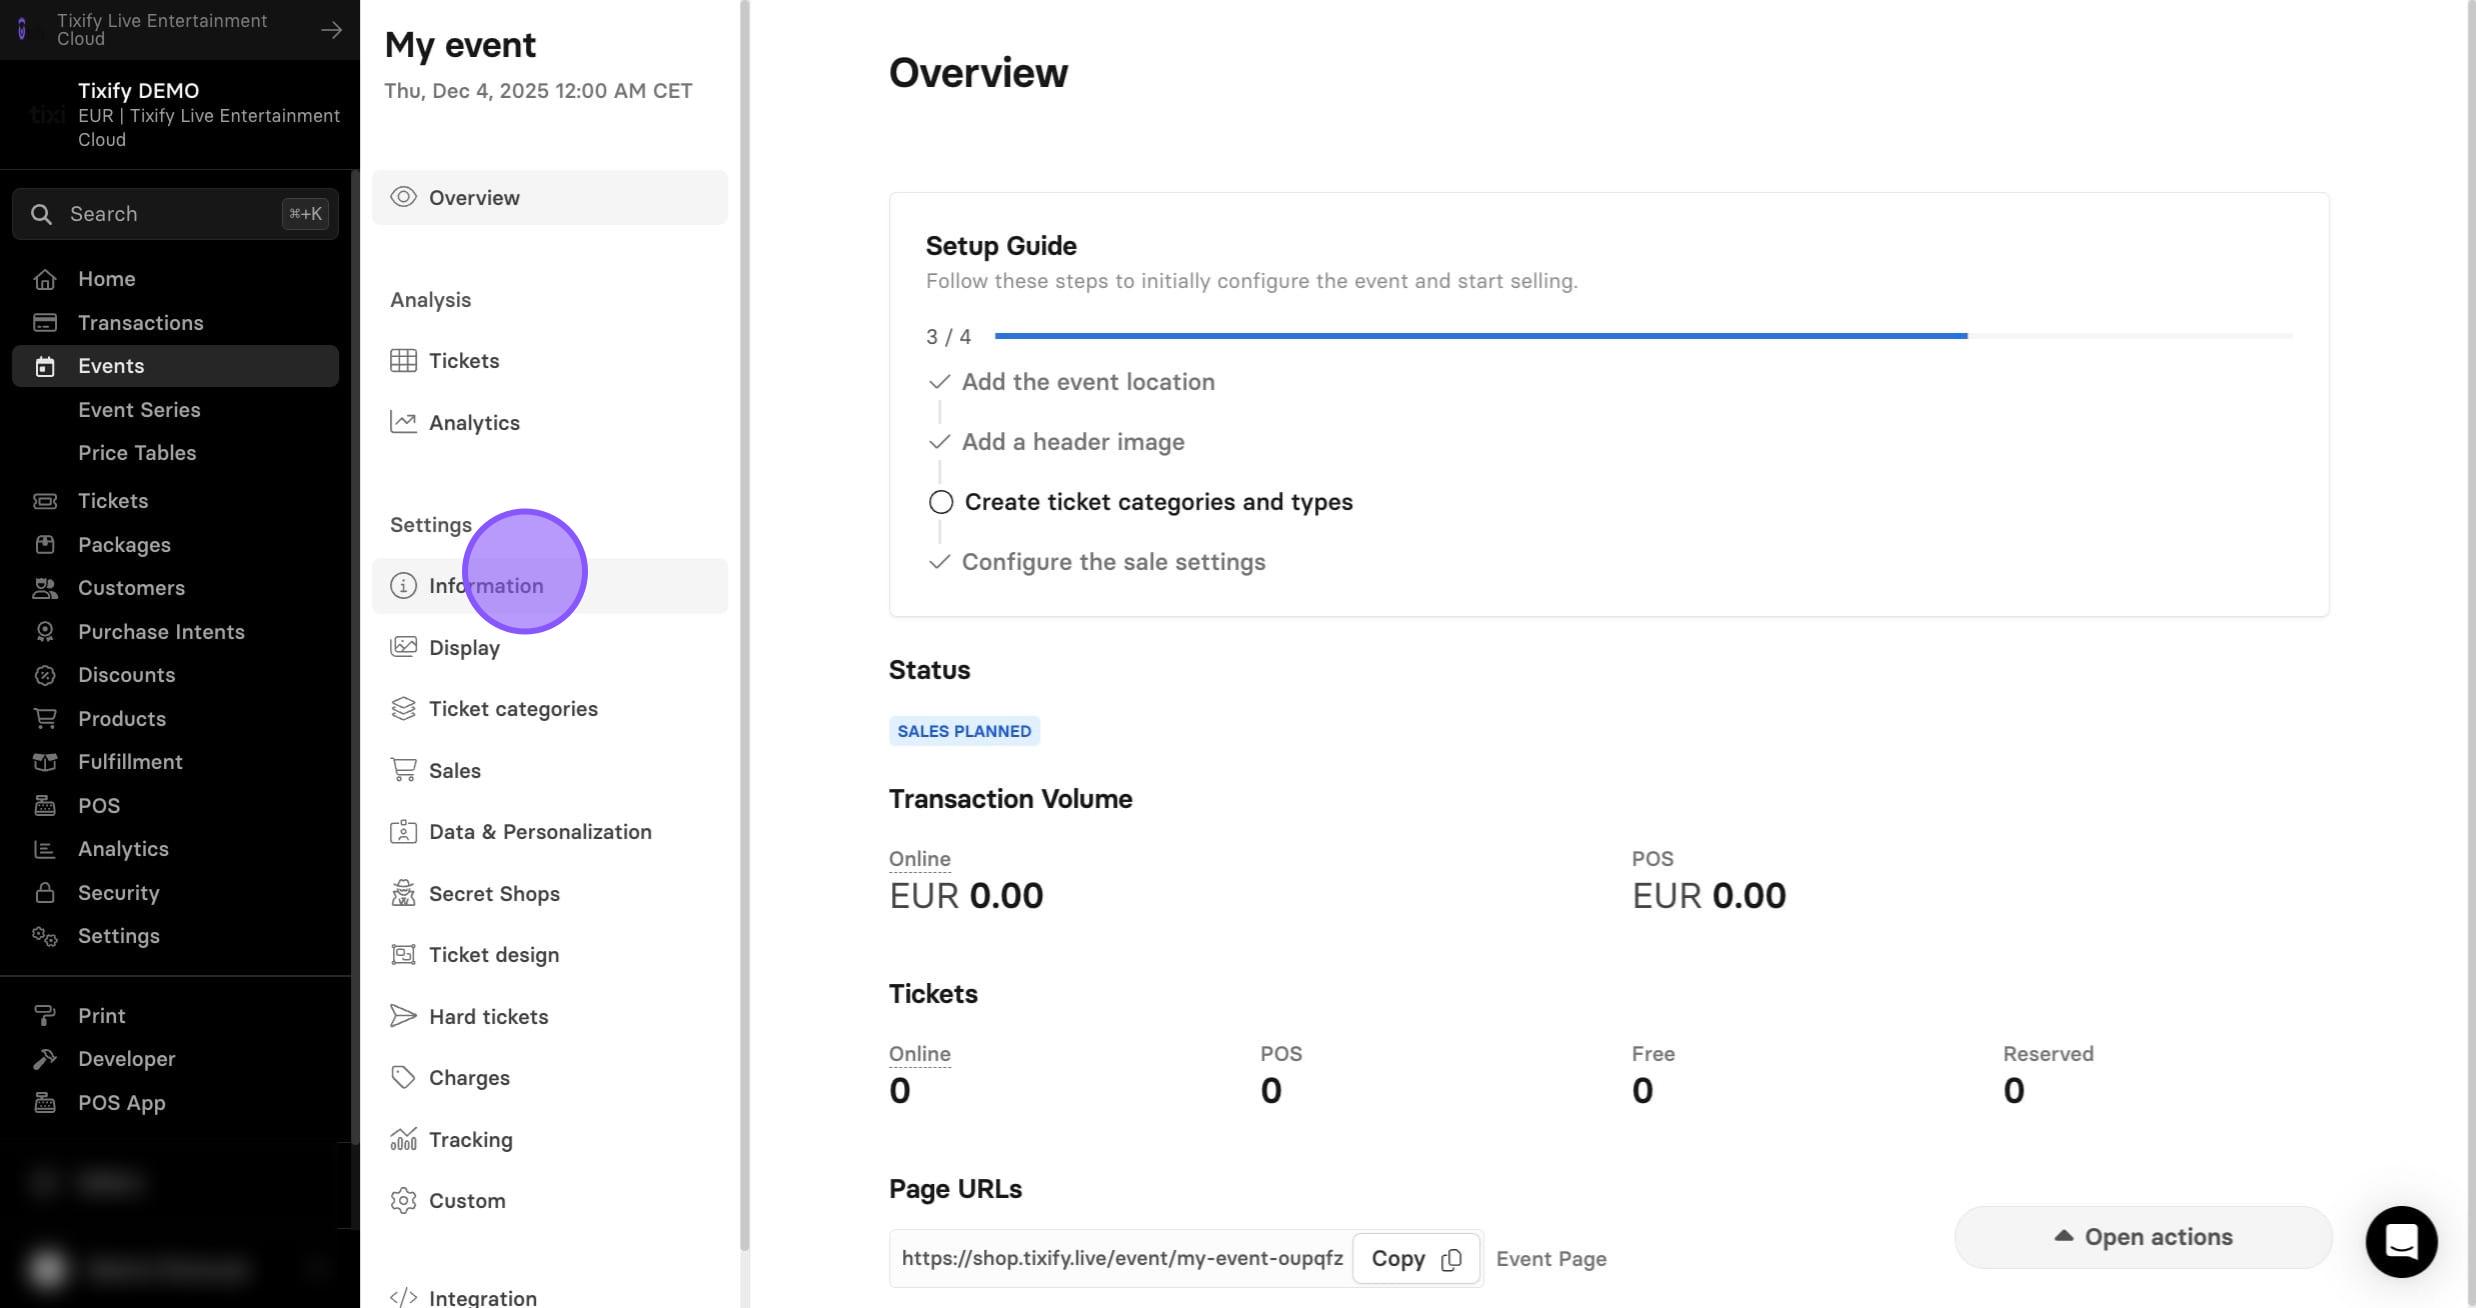Click the Add the event location step
The width and height of the screenshot is (2476, 1308).
pos(1088,382)
